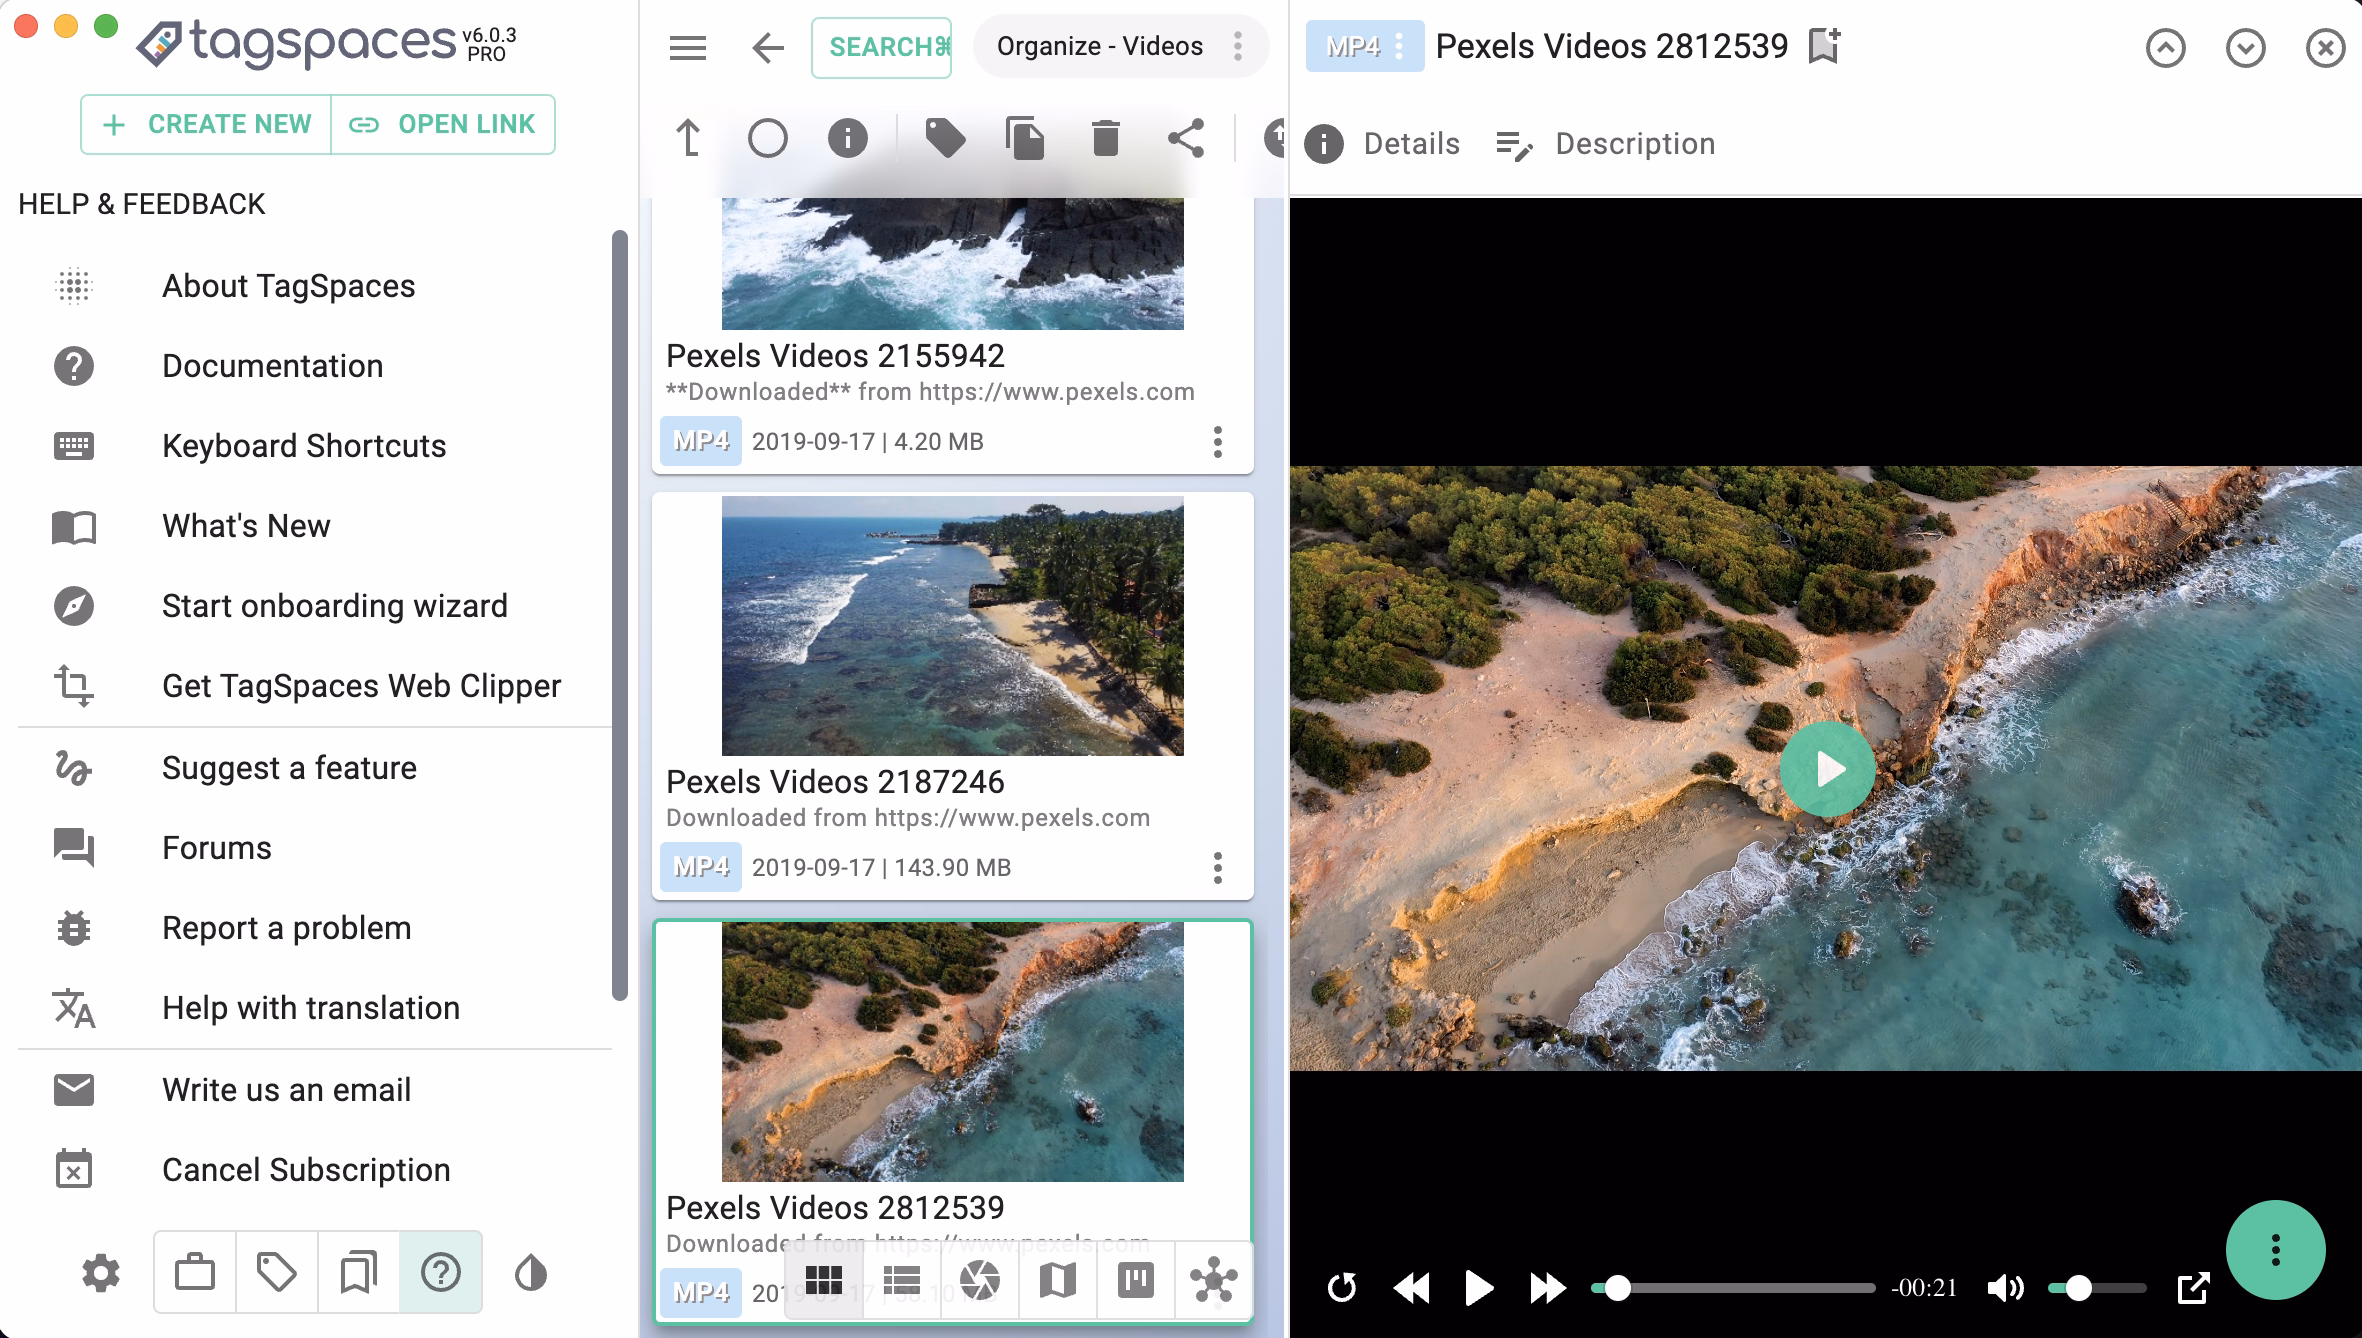Click MP4 tag on Pexels Videos 2155942
The image size is (2362, 1338).
tap(701, 441)
